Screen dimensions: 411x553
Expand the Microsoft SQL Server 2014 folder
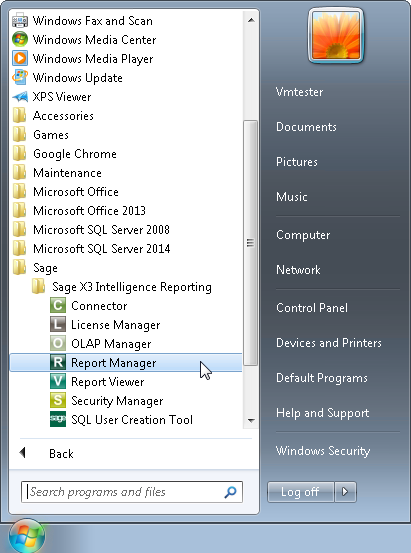[x=126, y=249]
